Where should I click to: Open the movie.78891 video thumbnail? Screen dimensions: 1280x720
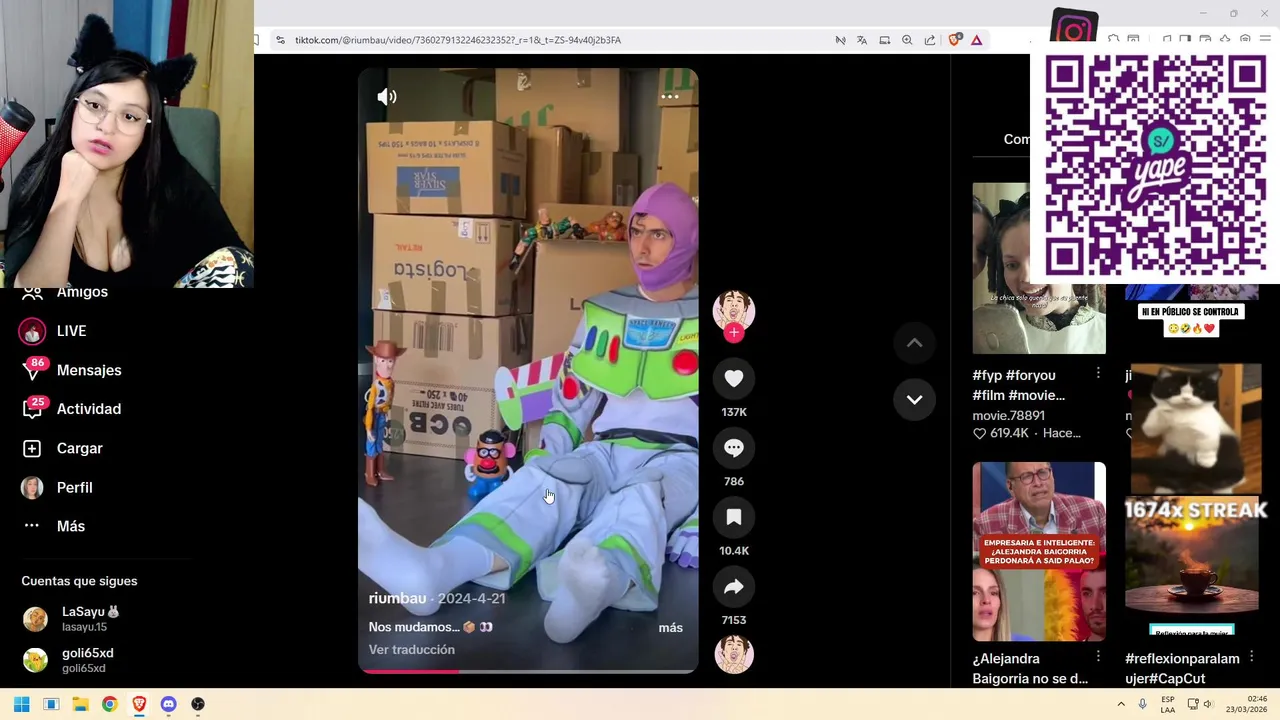point(1039,268)
